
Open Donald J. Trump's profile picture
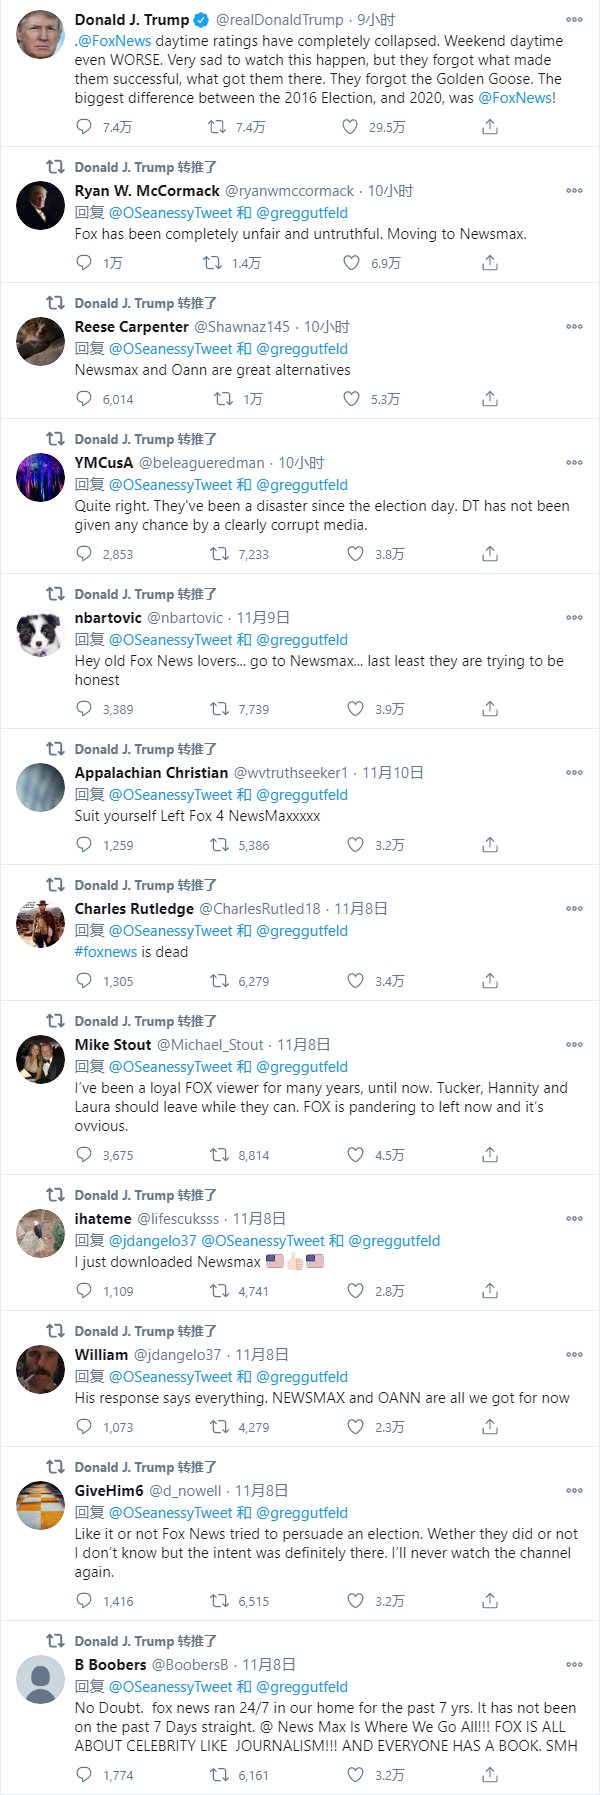tap(41, 35)
